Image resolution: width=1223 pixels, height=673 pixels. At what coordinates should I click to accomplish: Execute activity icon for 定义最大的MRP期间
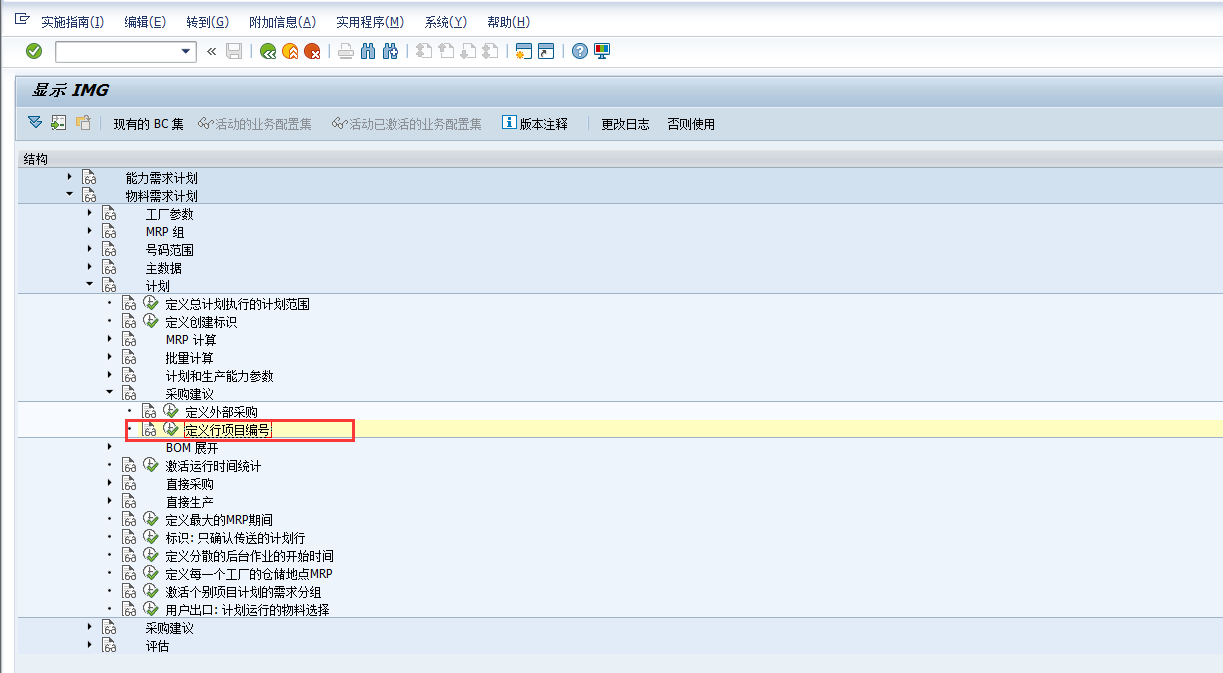151,519
